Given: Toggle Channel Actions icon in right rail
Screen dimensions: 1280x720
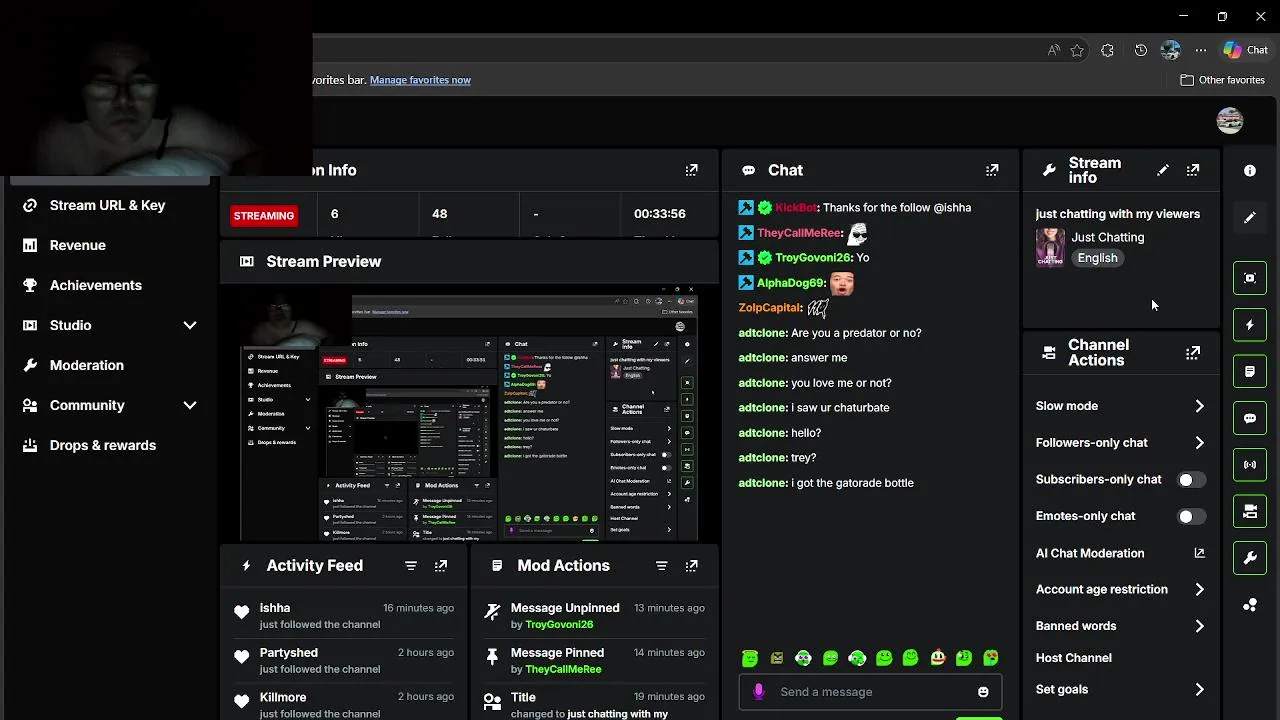Looking at the screenshot, I should 1250,511.
